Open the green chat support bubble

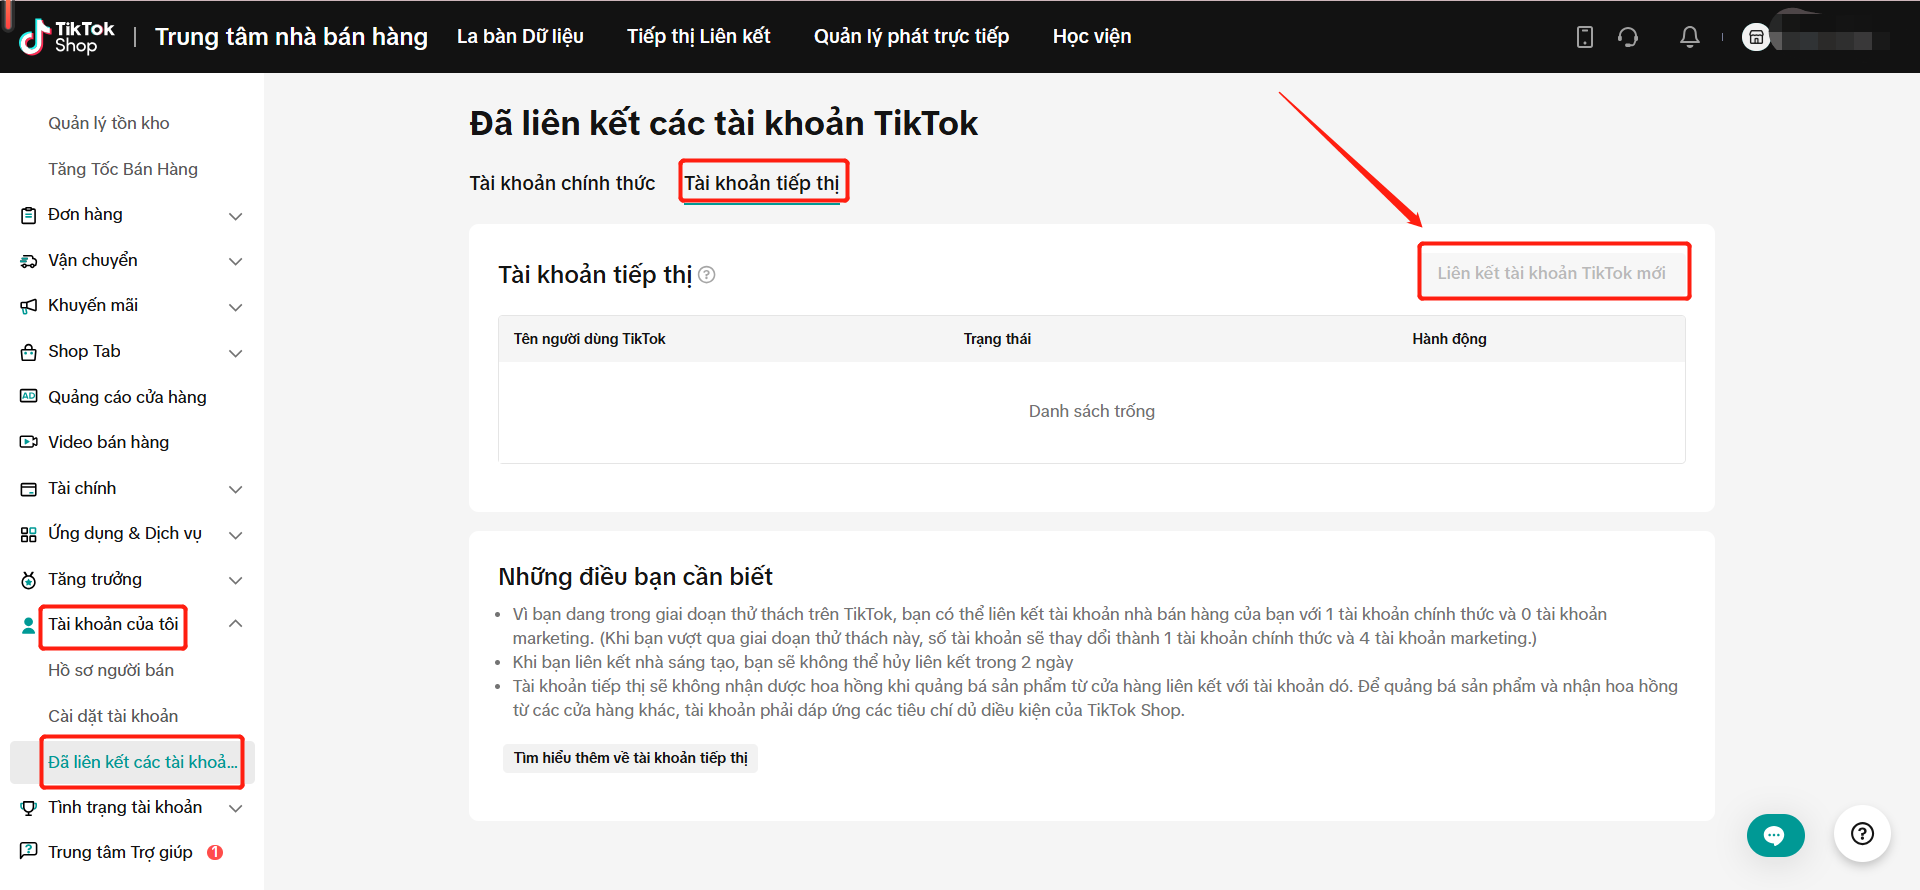(1775, 836)
